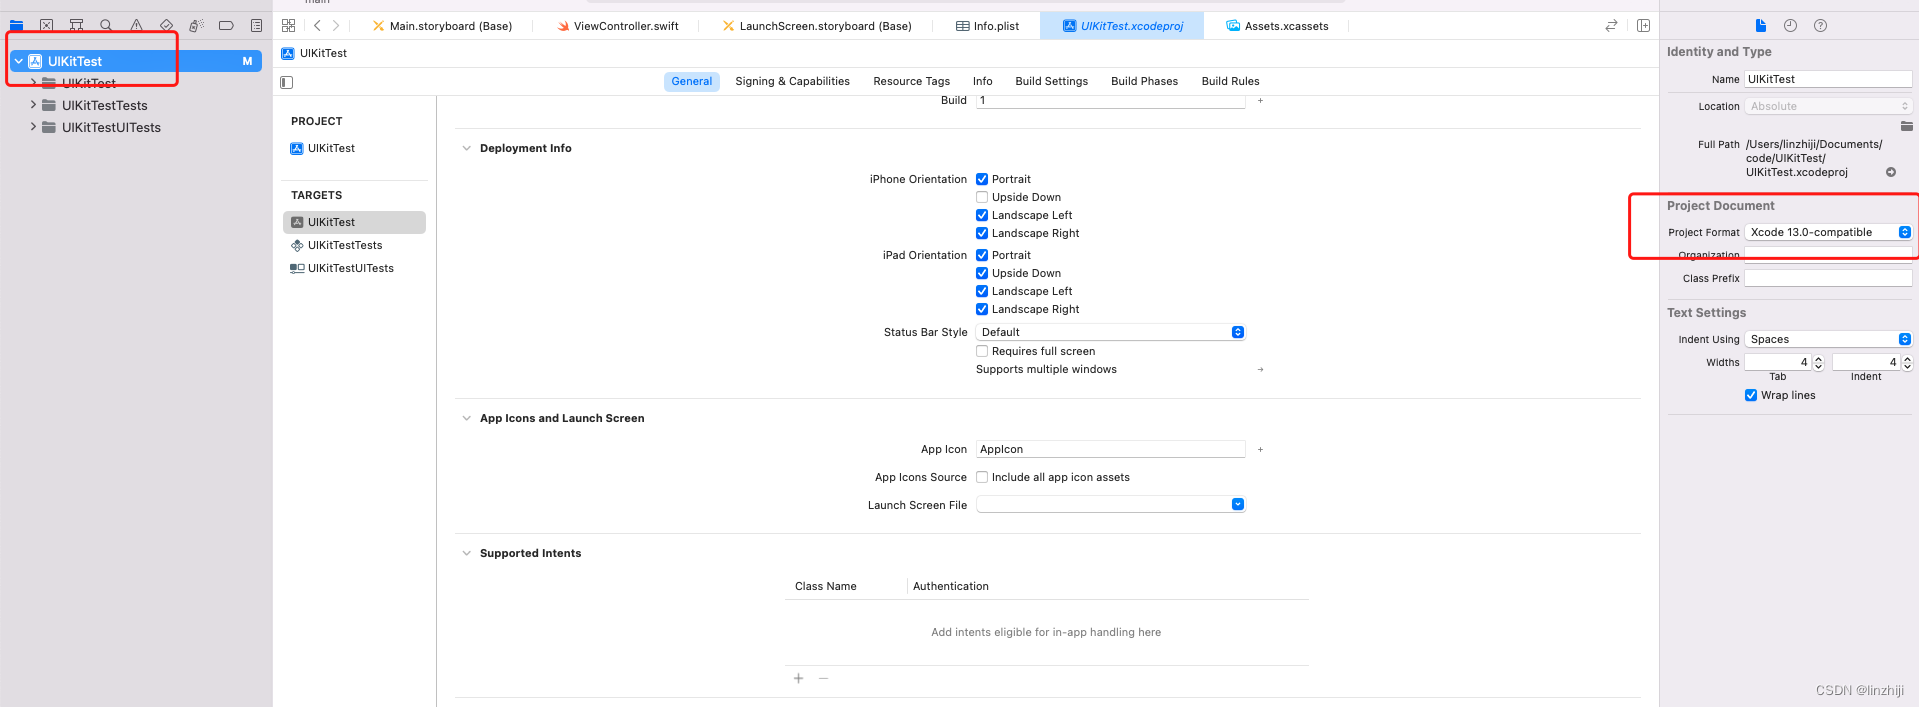Open the Breakpoint navigator icon
The image size is (1919, 707).
click(x=226, y=25)
